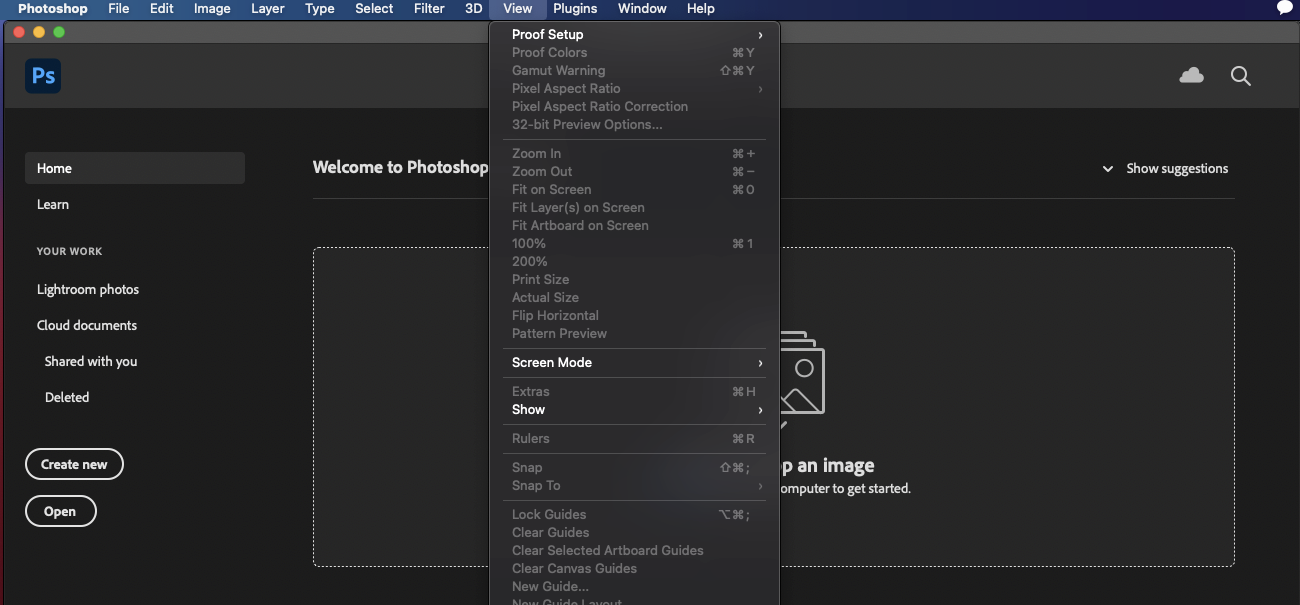Viewport: 1300px width, 605px height.
Task: Click the yellow minimize window button
Action: point(39,32)
